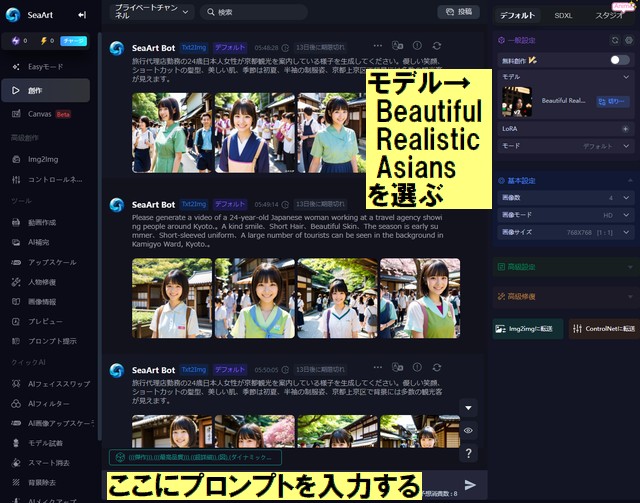The image size is (640, 503).
Task: Click info icon on third SeaArt Bot post
Action: [x=417, y=367]
